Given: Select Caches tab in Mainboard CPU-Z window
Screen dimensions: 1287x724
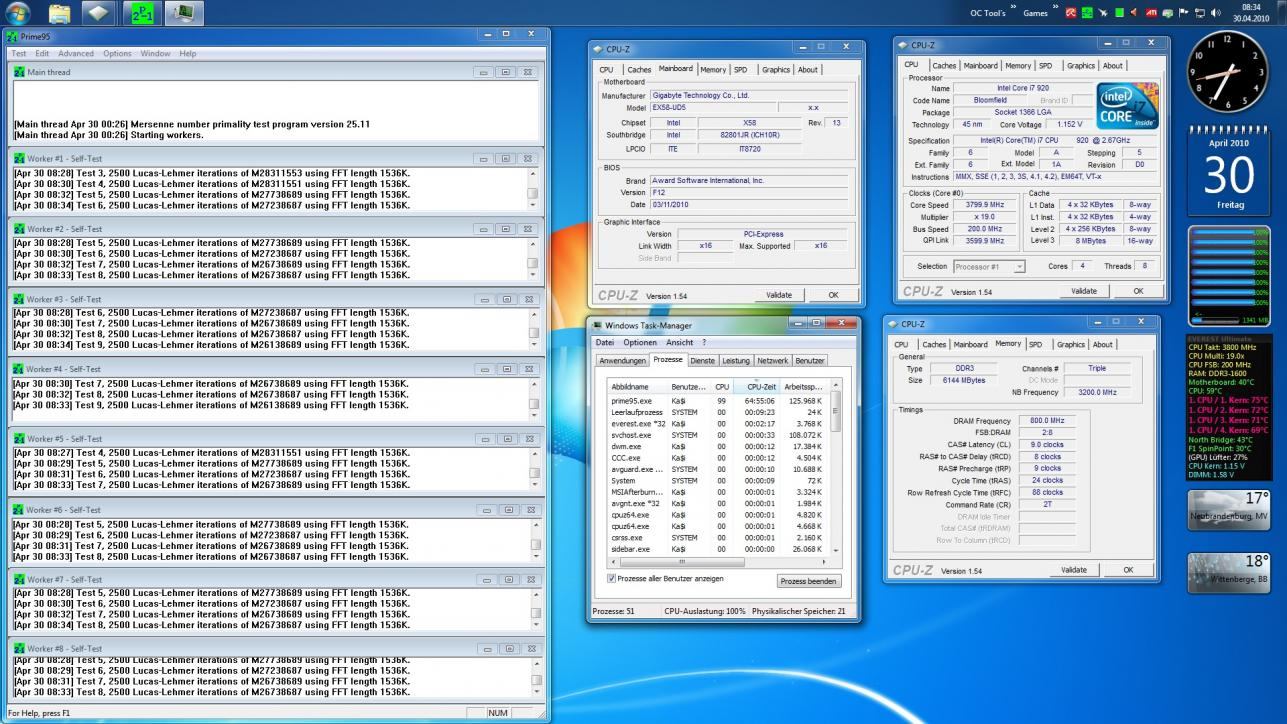Looking at the screenshot, I should (x=637, y=70).
